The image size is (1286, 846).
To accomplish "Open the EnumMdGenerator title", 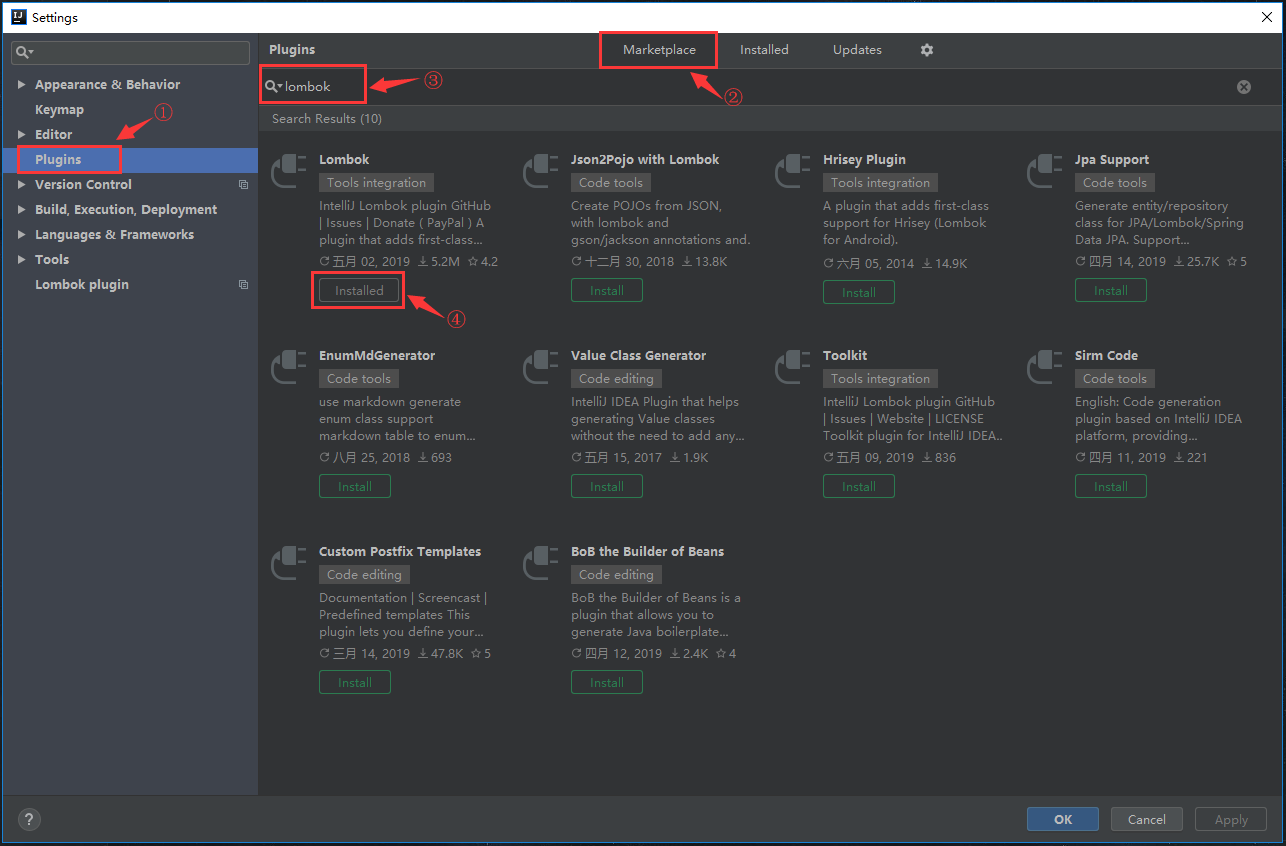I will pos(377,356).
